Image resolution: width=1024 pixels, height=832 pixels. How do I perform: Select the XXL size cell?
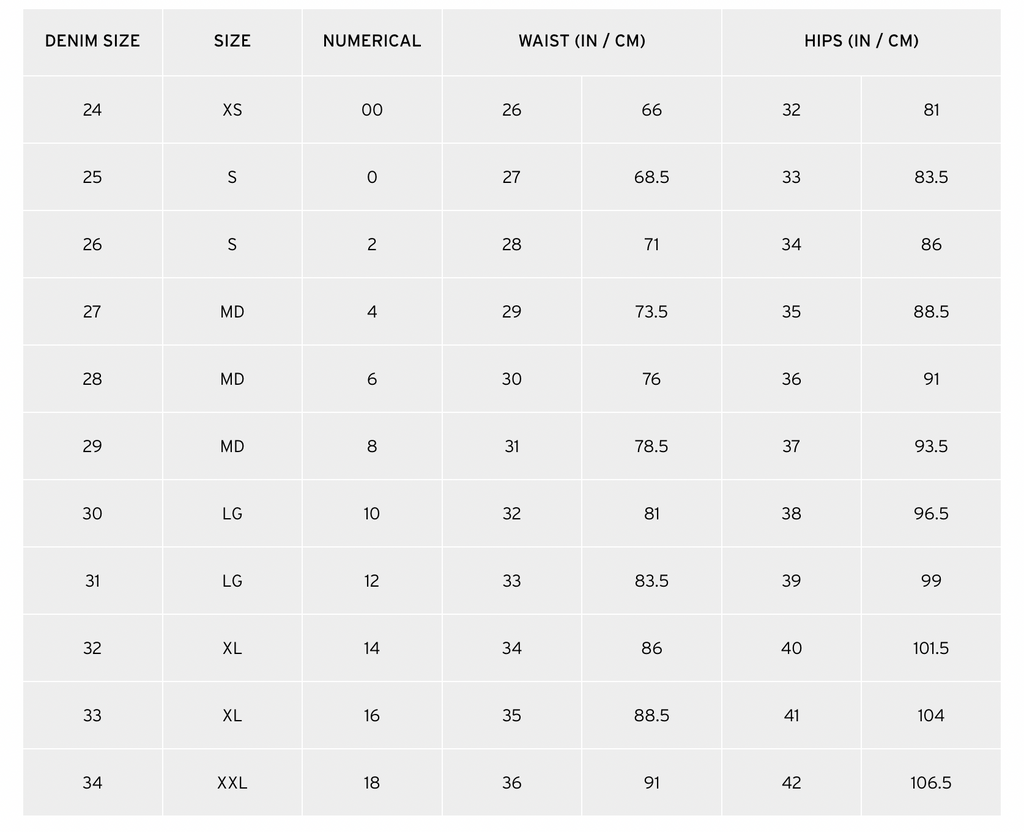[232, 782]
